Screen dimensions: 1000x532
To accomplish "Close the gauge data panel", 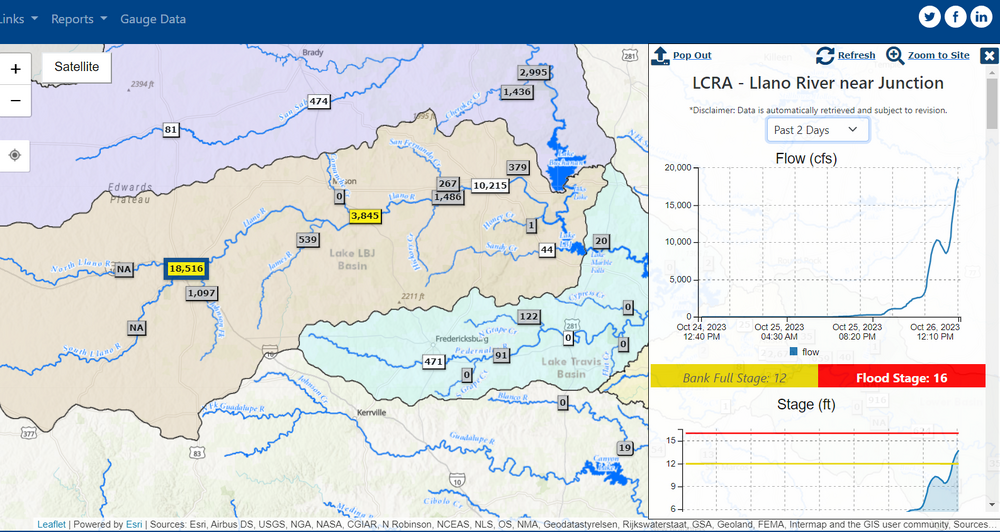I will click(x=989, y=55).
